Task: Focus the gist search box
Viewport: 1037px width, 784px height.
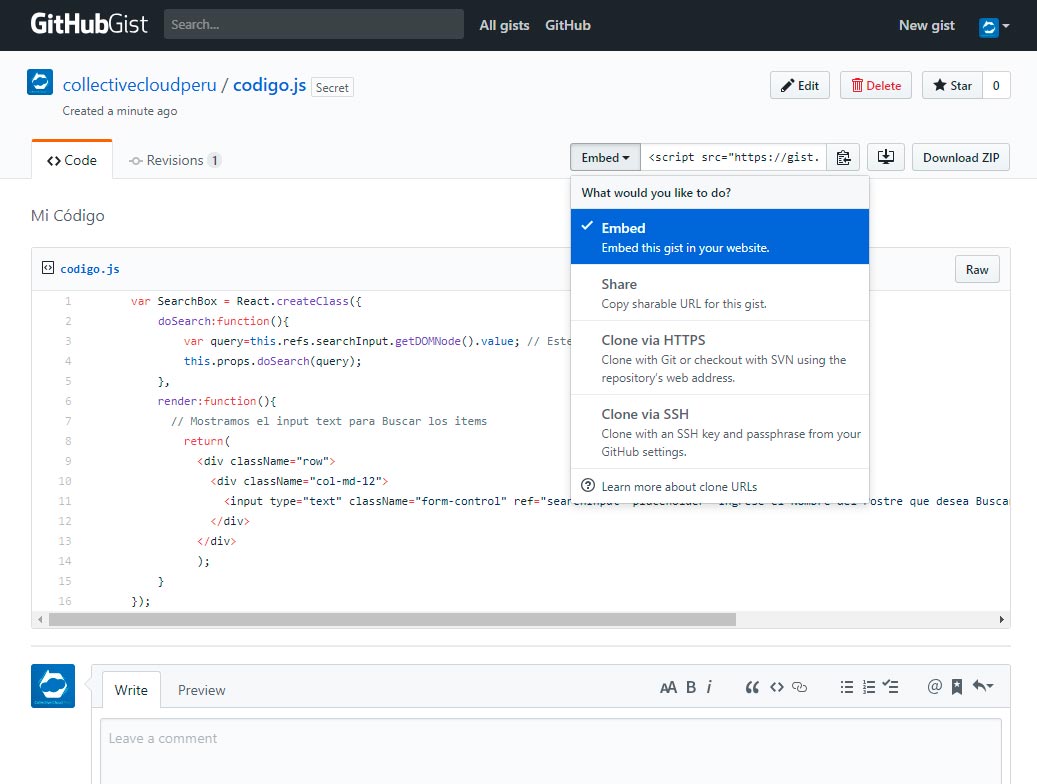Action: point(313,24)
